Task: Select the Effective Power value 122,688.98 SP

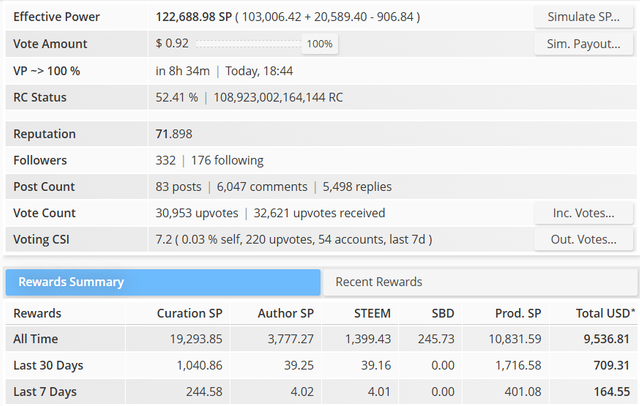Action: tap(193, 17)
